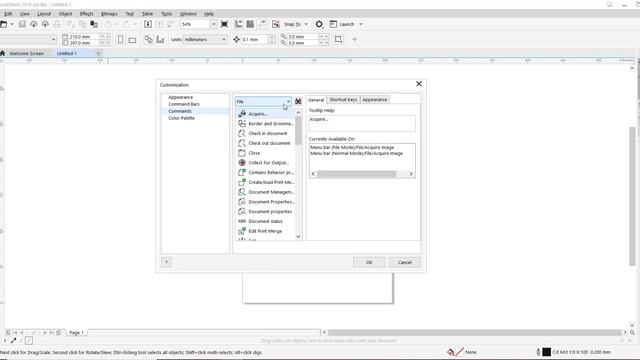640x360 pixels.
Task: Select the Document status command icon
Action: [242, 221]
